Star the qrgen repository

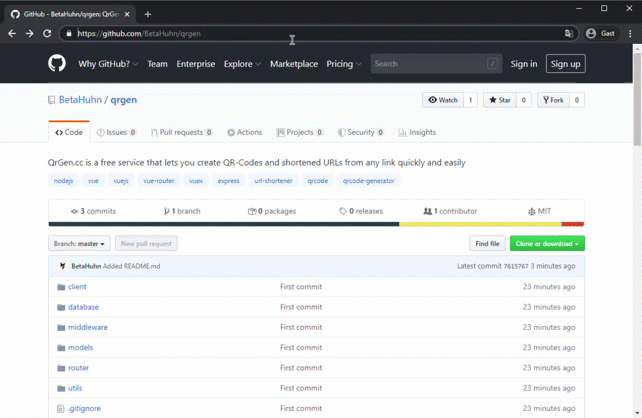coord(500,100)
